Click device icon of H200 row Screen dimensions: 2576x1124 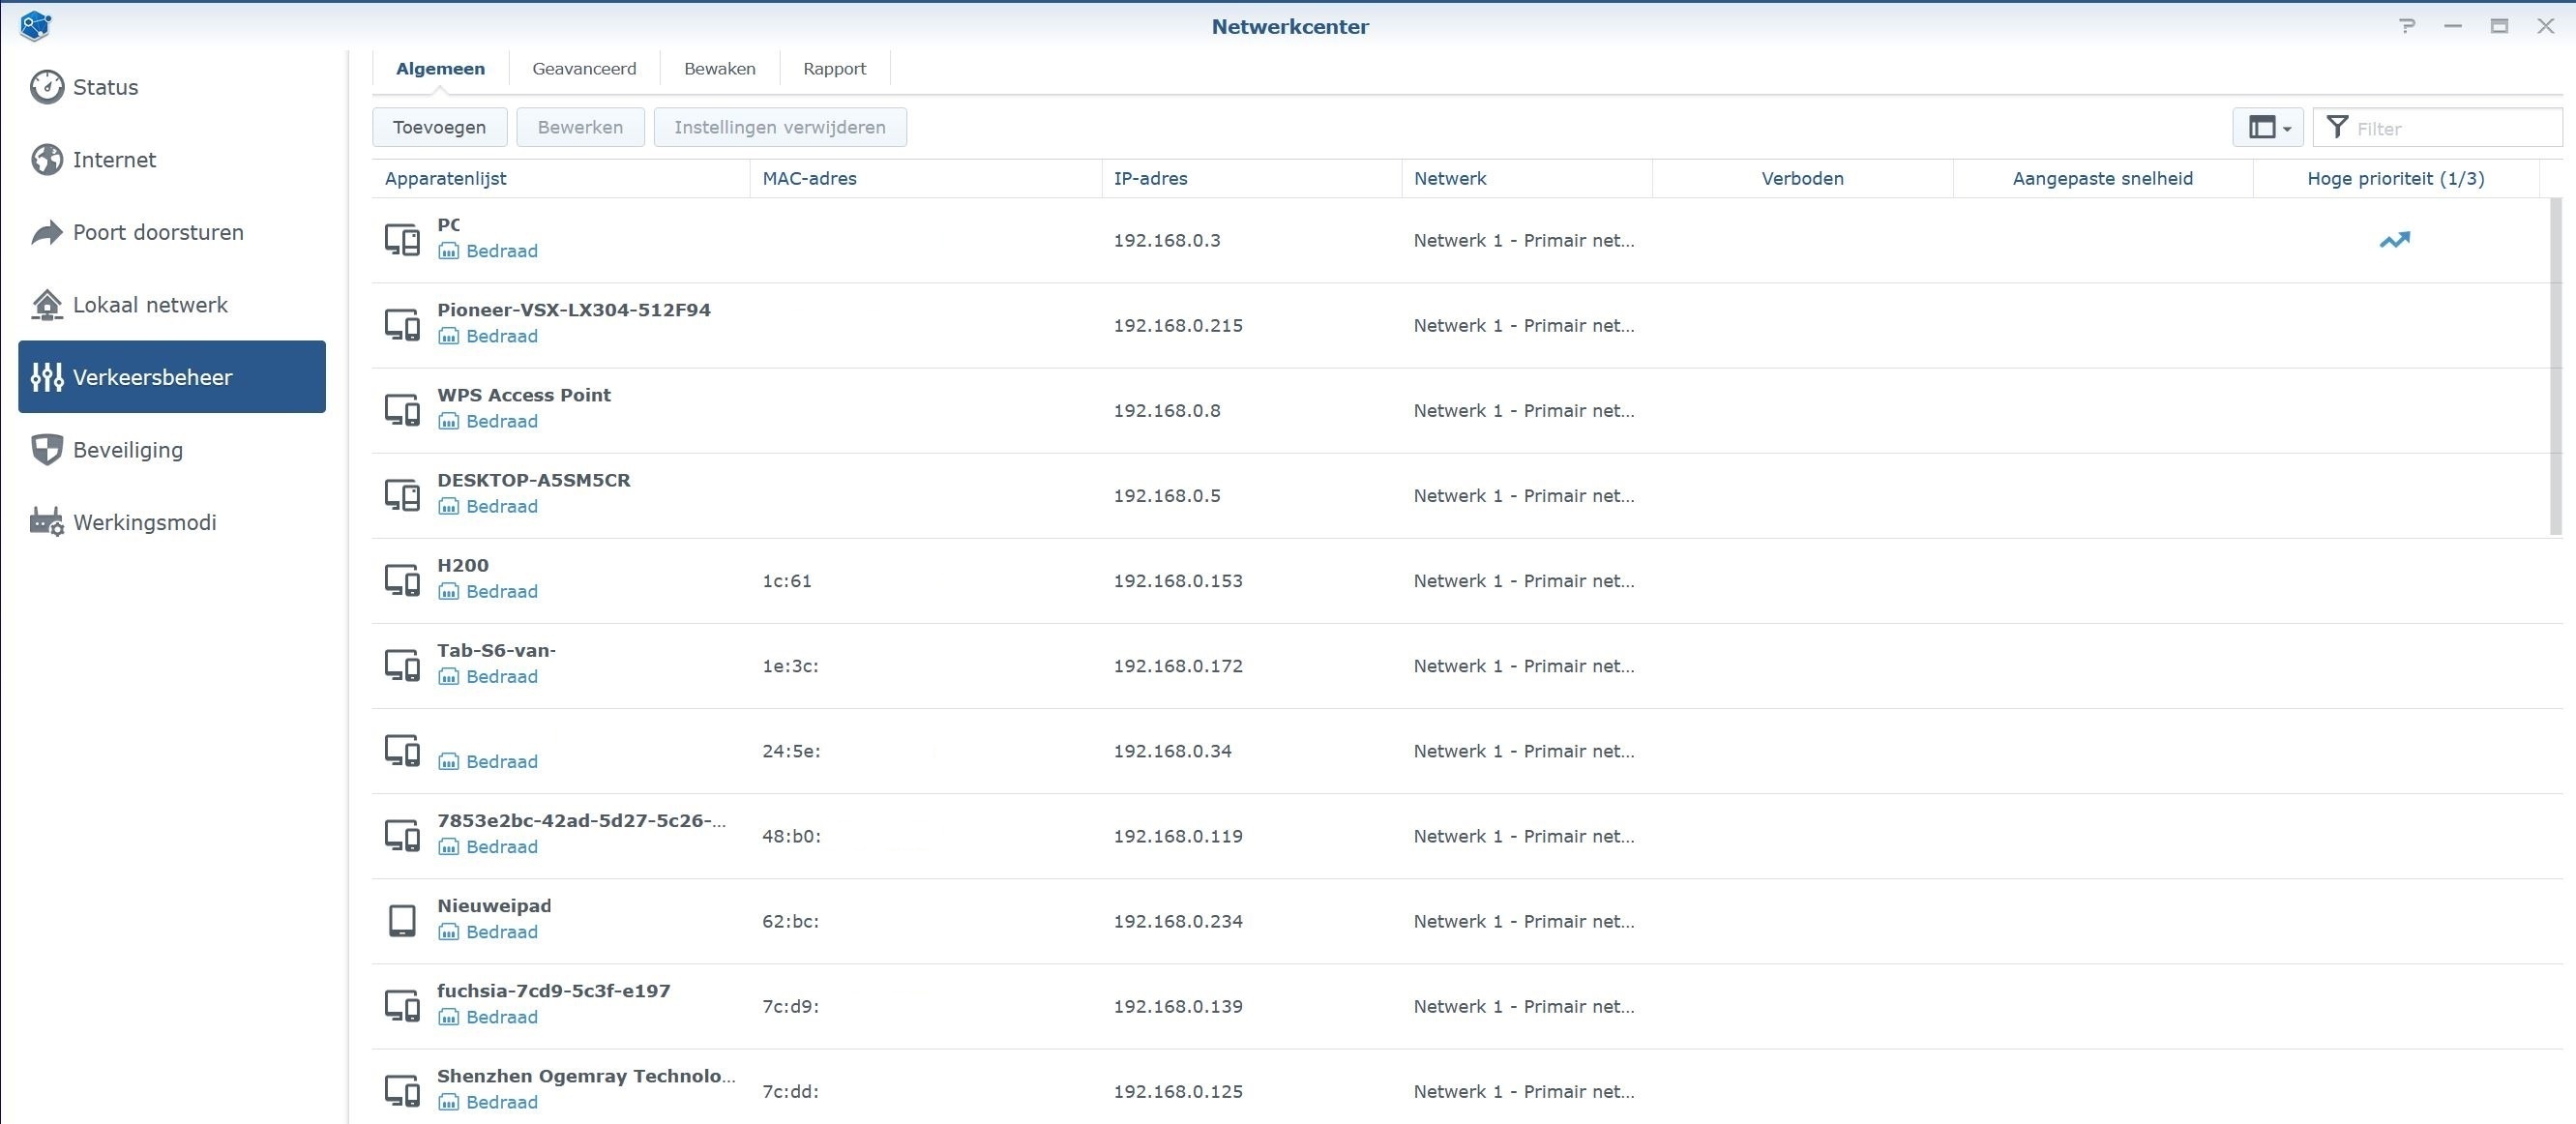pyautogui.click(x=402, y=580)
